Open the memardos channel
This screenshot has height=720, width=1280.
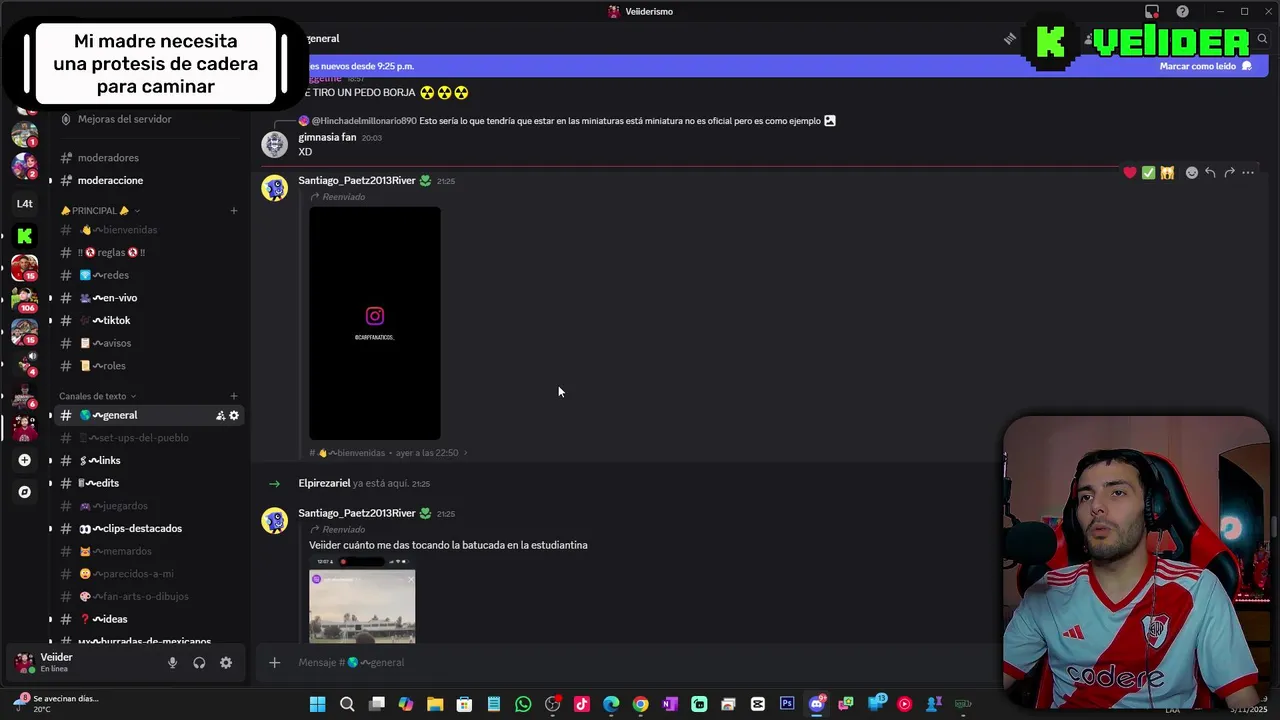point(146,551)
